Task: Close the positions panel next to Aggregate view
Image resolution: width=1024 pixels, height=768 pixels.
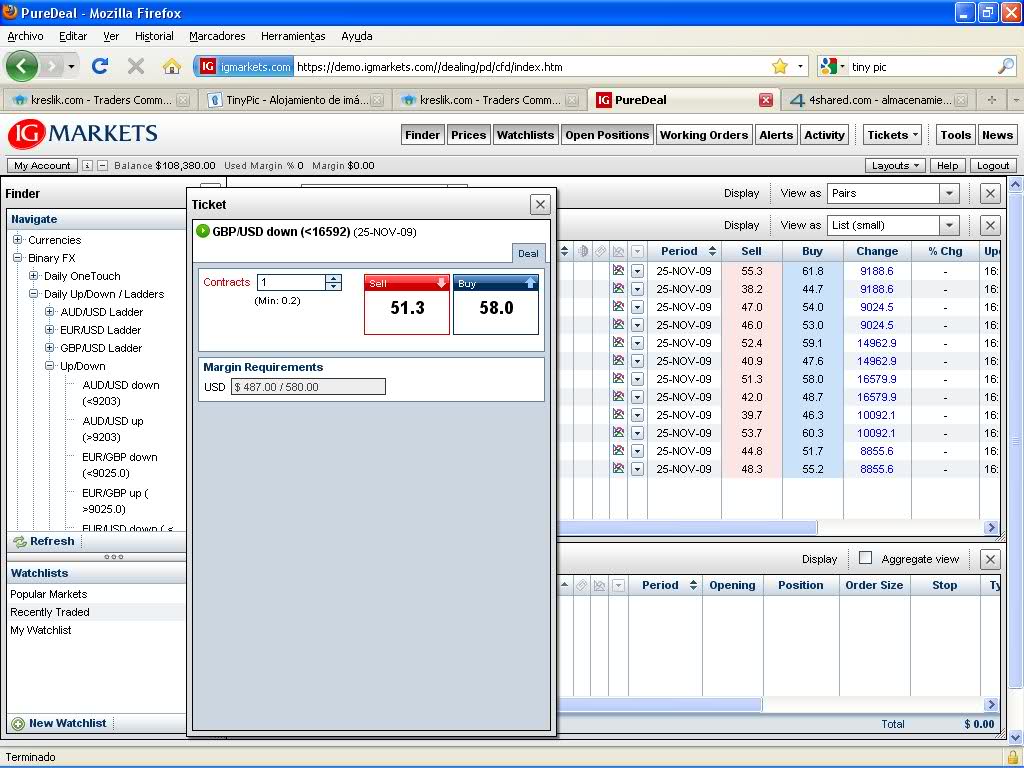Action: [990, 559]
